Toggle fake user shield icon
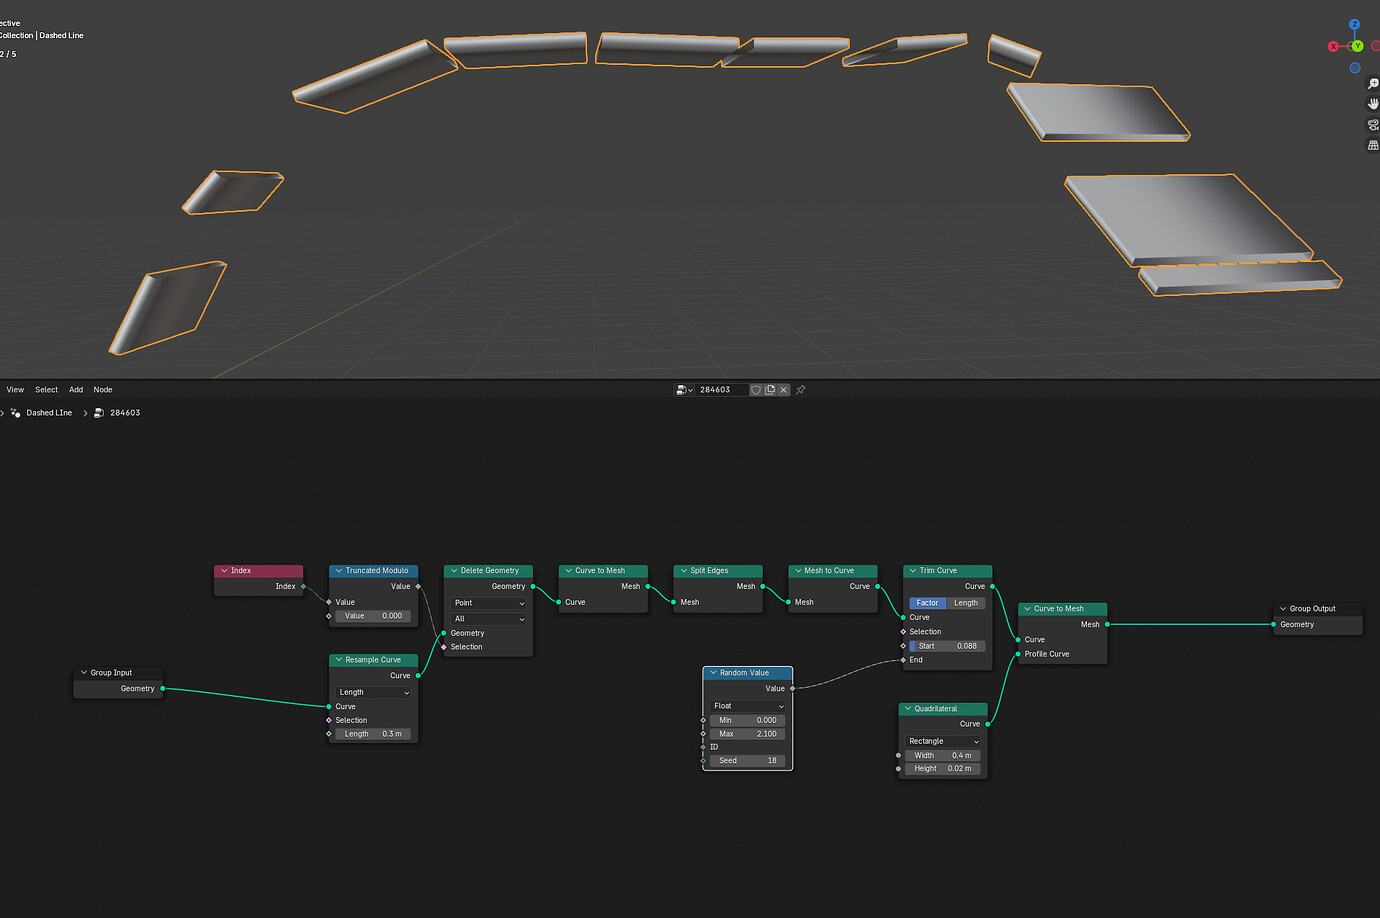The width and height of the screenshot is (1380, 918). pyautogui.click(x=756, y=390)
